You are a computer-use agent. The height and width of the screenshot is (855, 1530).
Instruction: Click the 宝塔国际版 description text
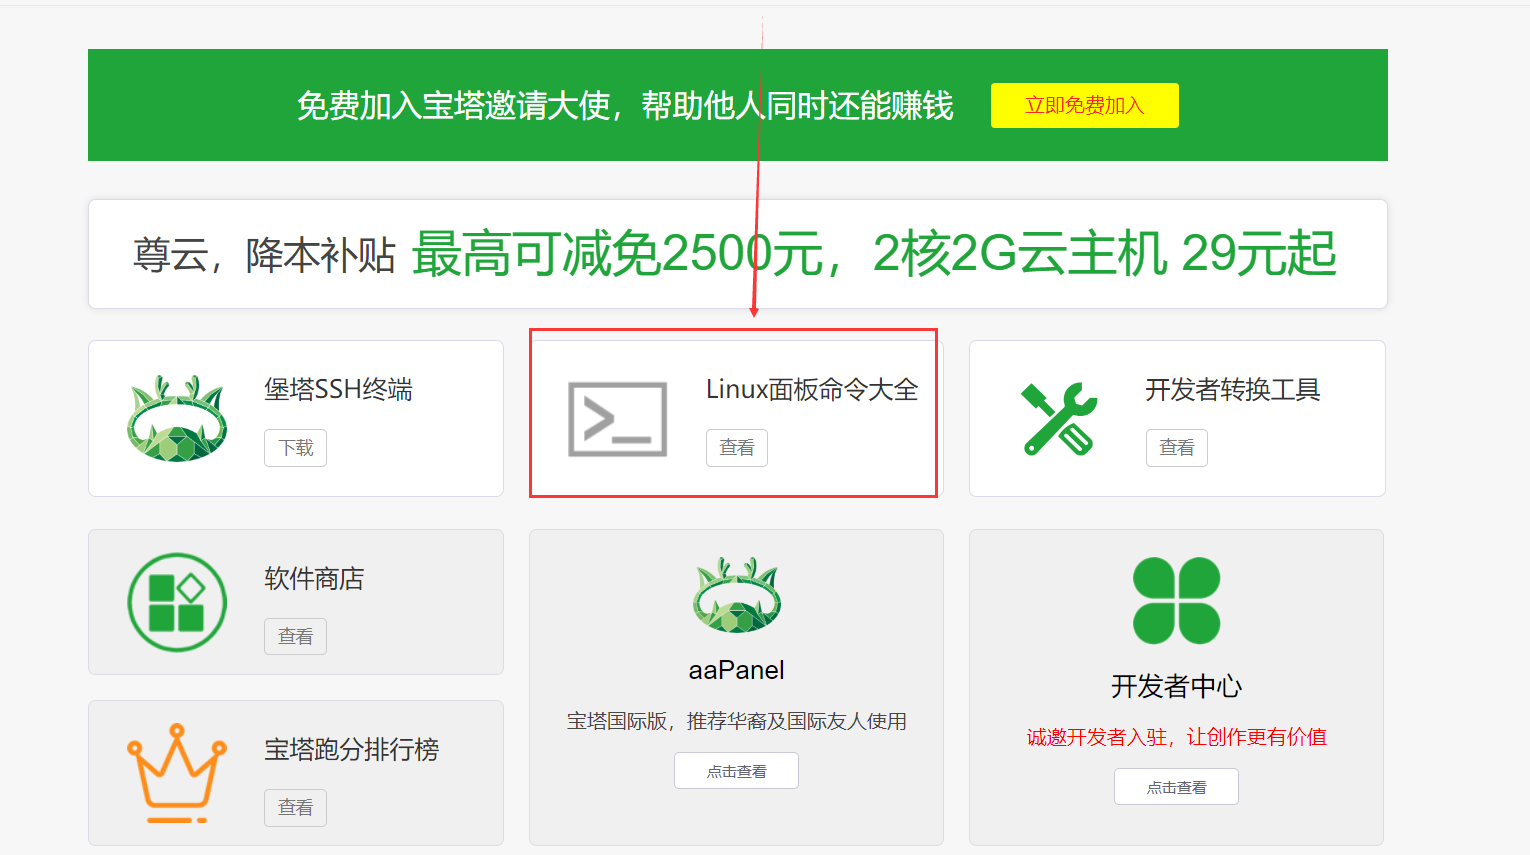[737, 721]
